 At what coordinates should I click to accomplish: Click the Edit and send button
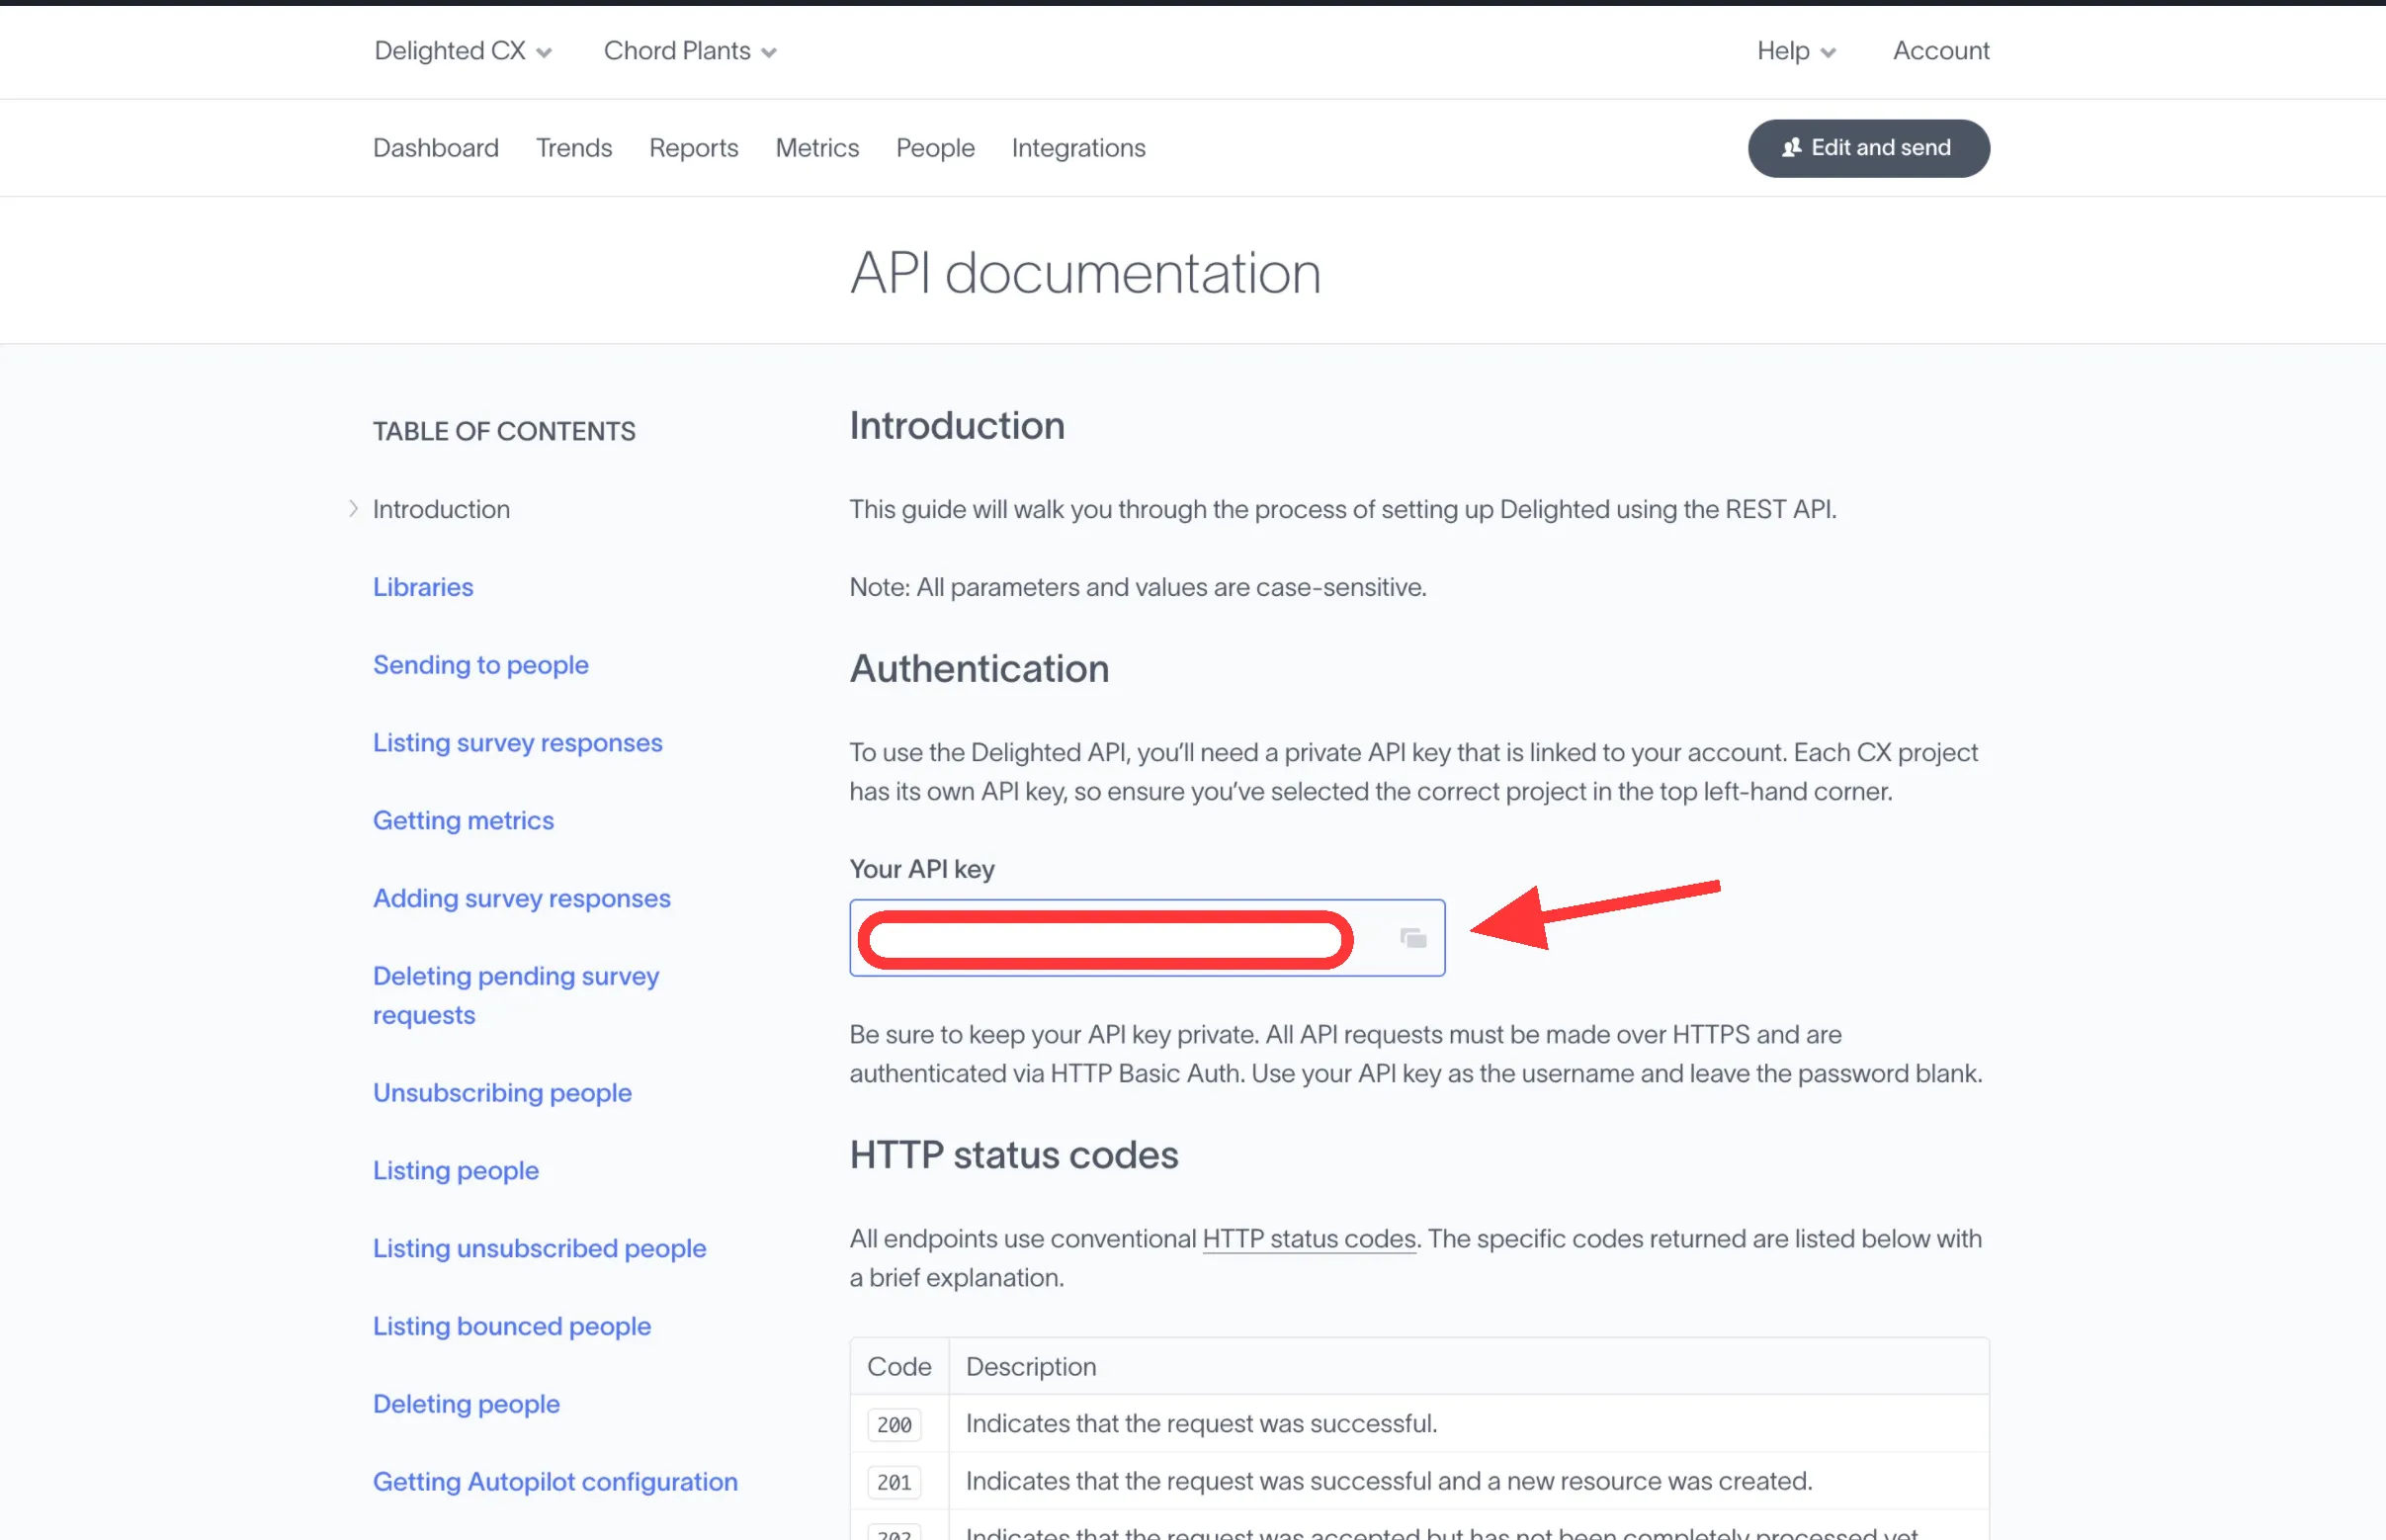pos(1868,148)
